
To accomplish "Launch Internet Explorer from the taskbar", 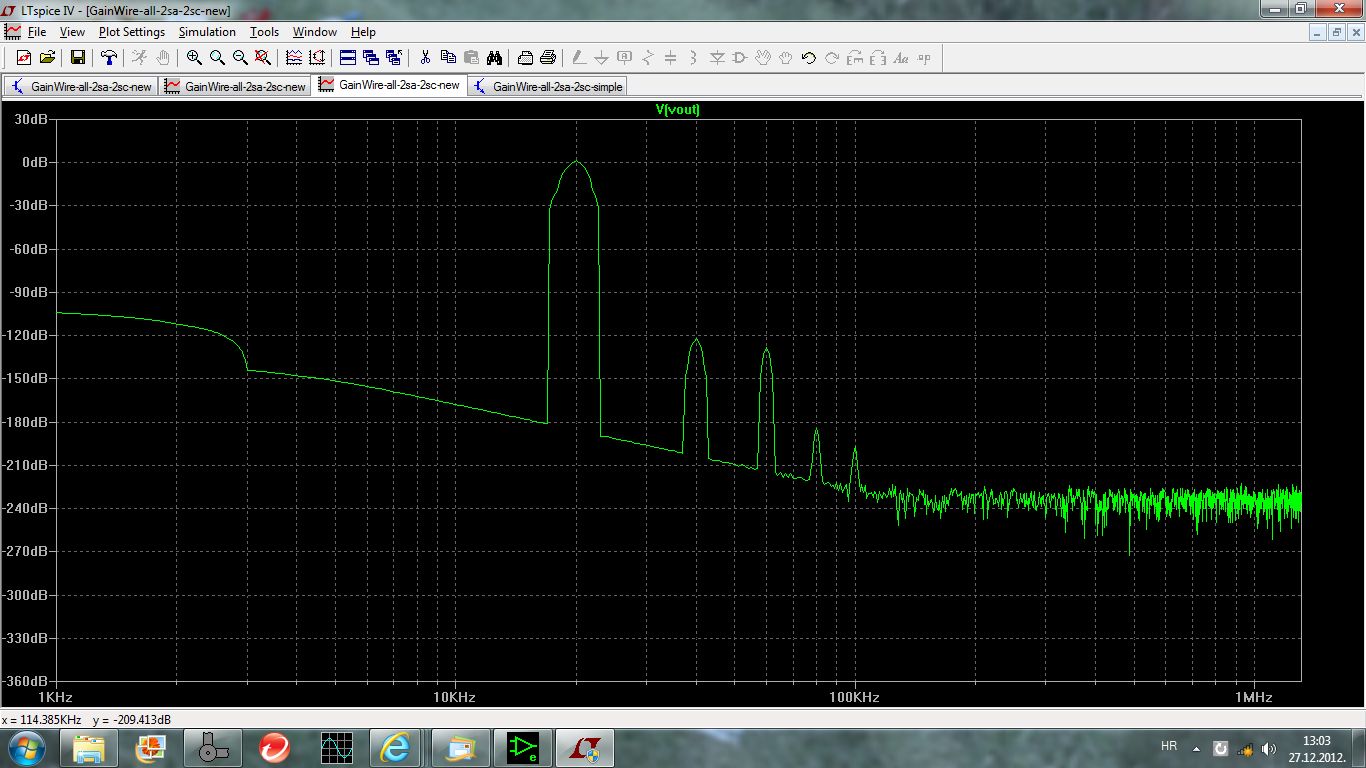I will (x=395, y=747).
